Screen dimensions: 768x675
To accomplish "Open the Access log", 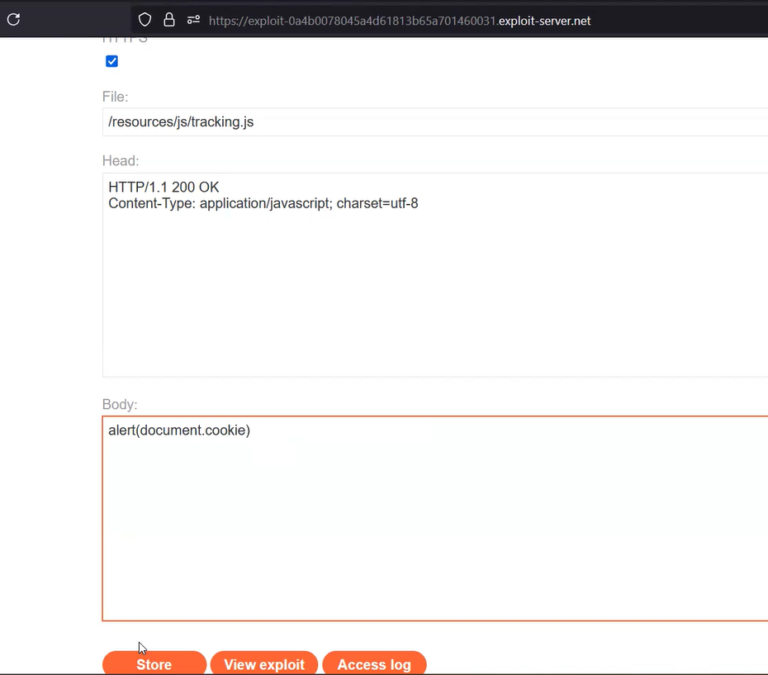I will click(x=374, y=664).
